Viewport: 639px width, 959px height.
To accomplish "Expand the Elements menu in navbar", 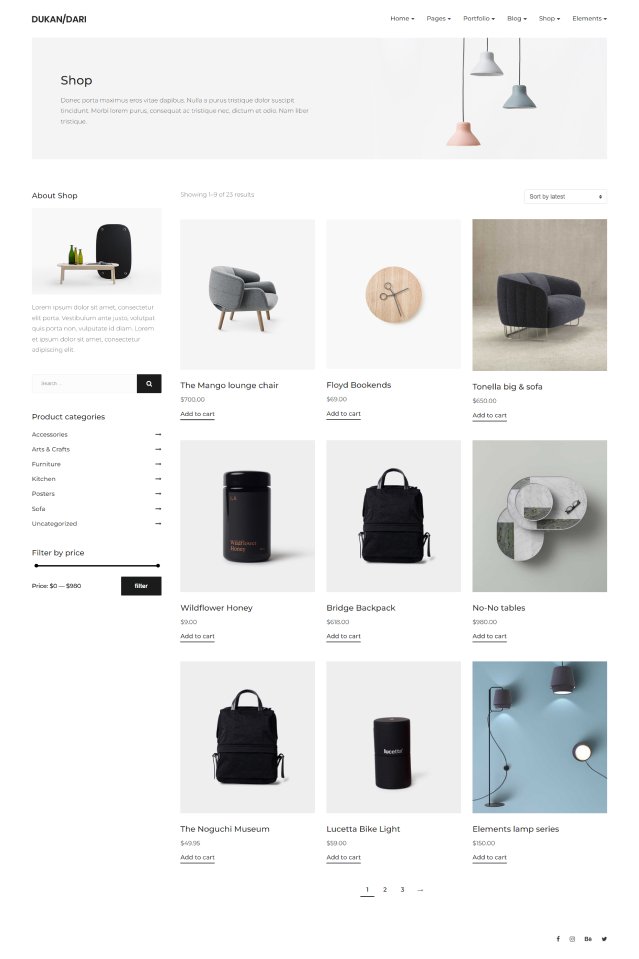I will pyautogui.click(x=589, y=18).
